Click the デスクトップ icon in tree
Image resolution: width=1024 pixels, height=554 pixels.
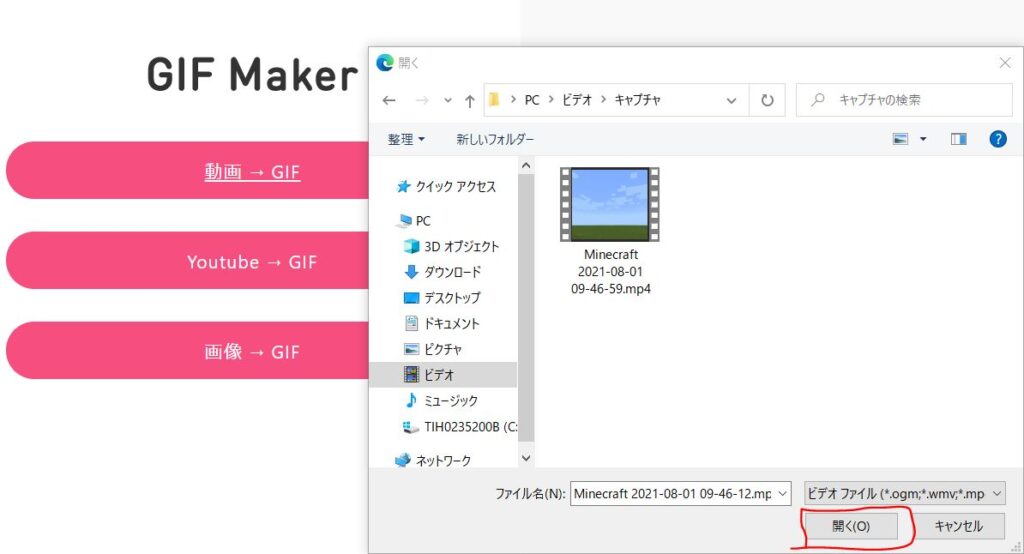coord(411,298)
